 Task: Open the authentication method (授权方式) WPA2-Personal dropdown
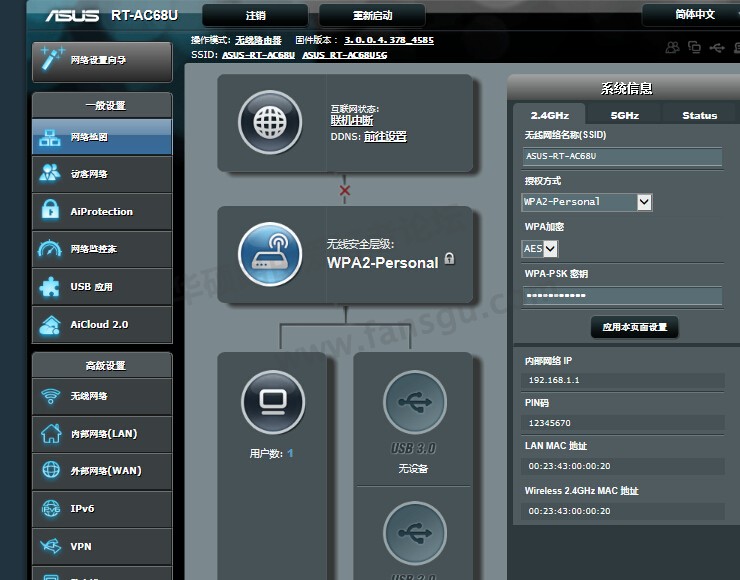(587, 202)
